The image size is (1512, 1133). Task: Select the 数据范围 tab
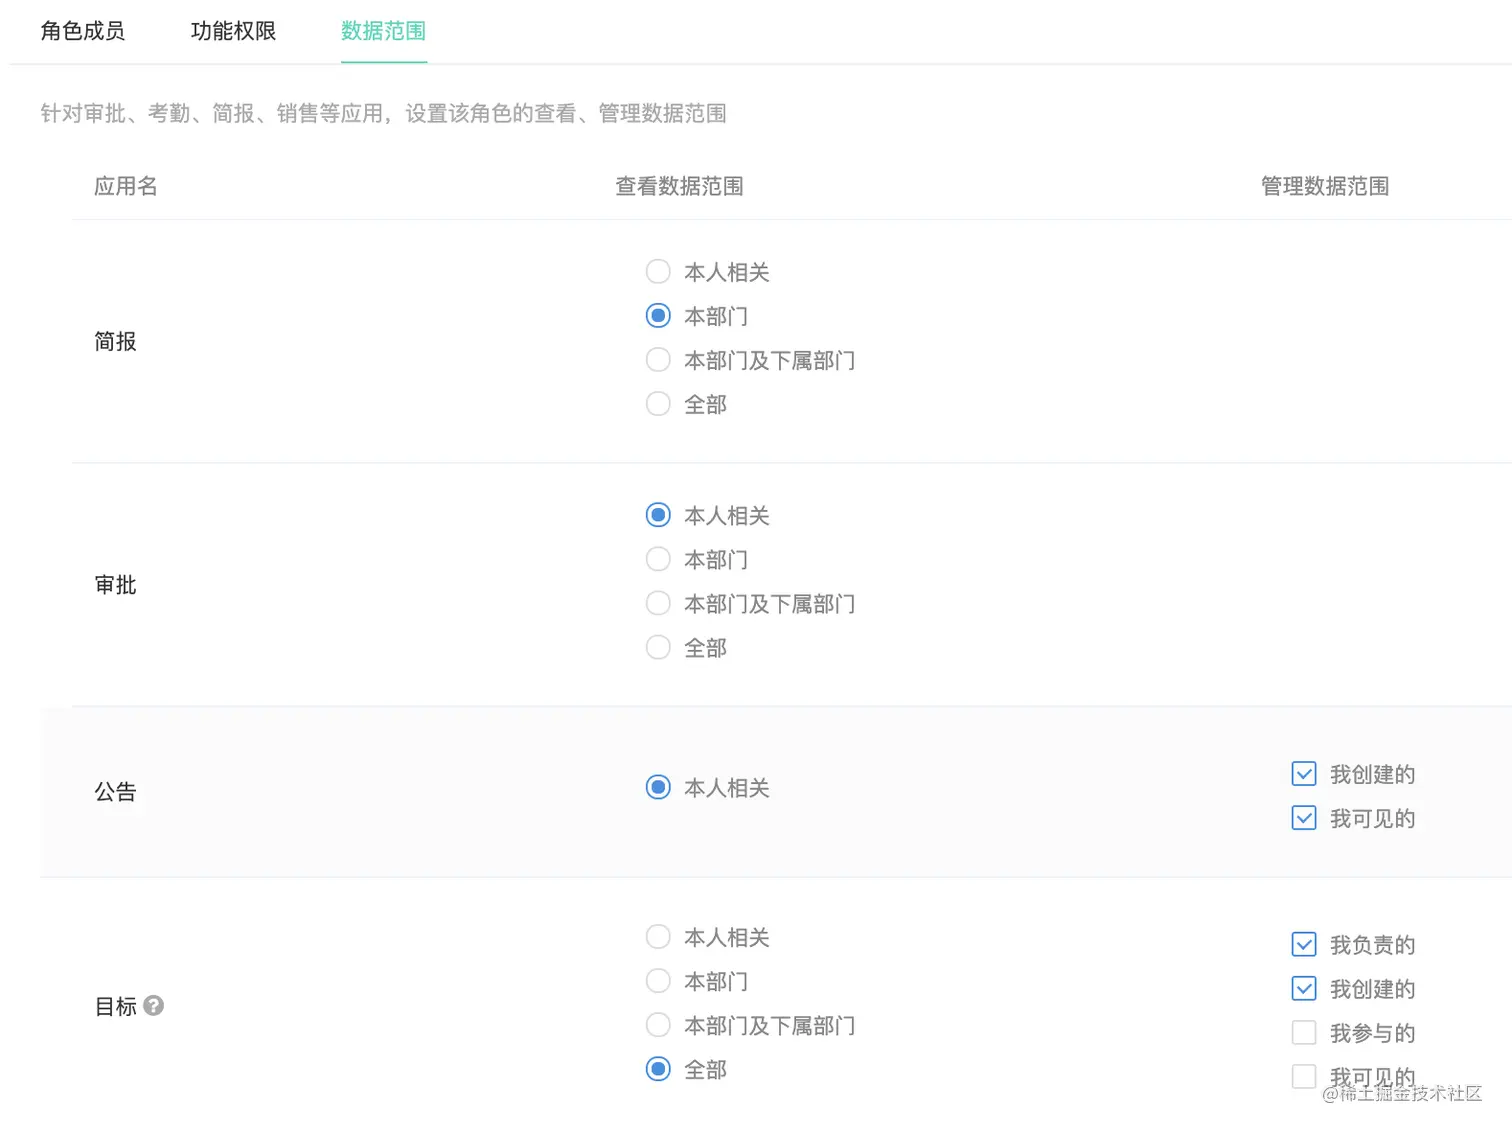pyautogui.click(x=383, y=31)
